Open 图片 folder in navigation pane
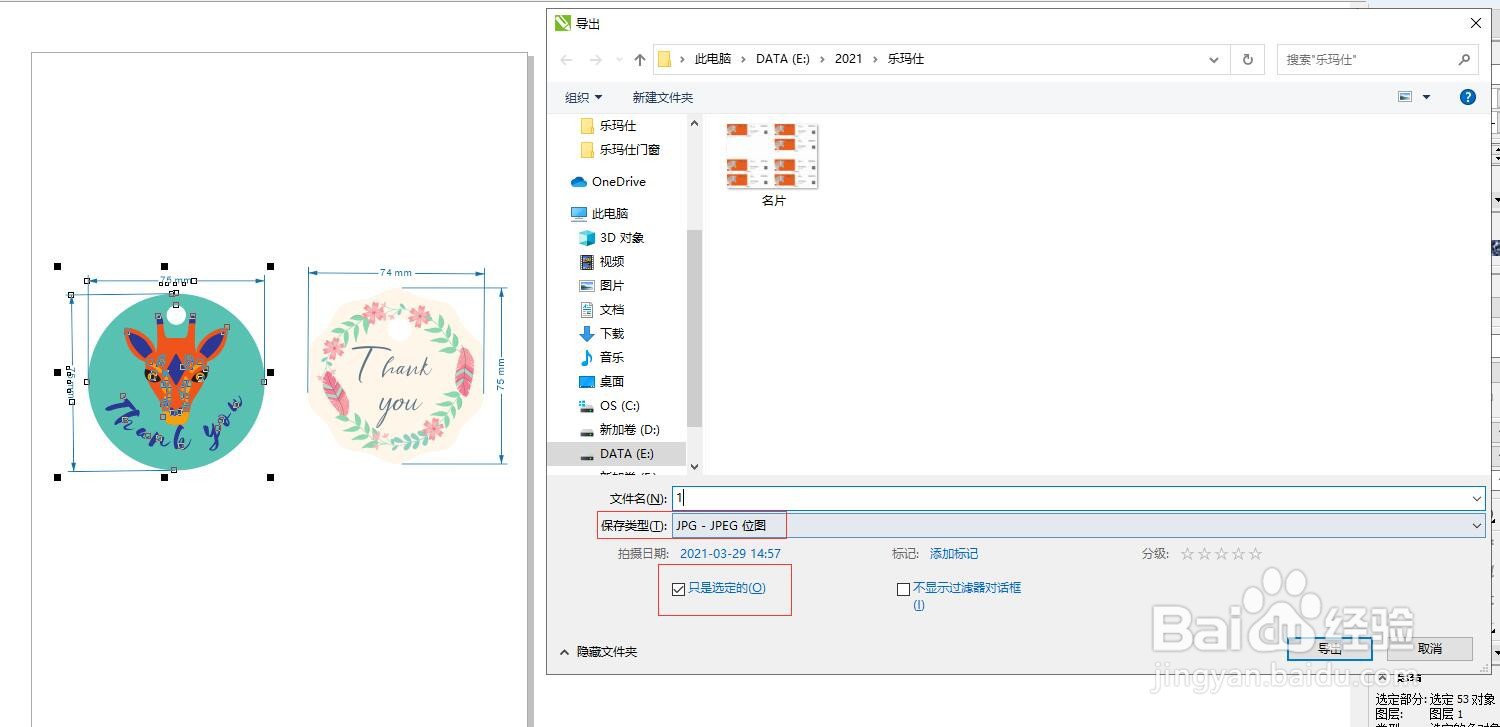Screen dimensions: 1500x727 pos(602,286)
